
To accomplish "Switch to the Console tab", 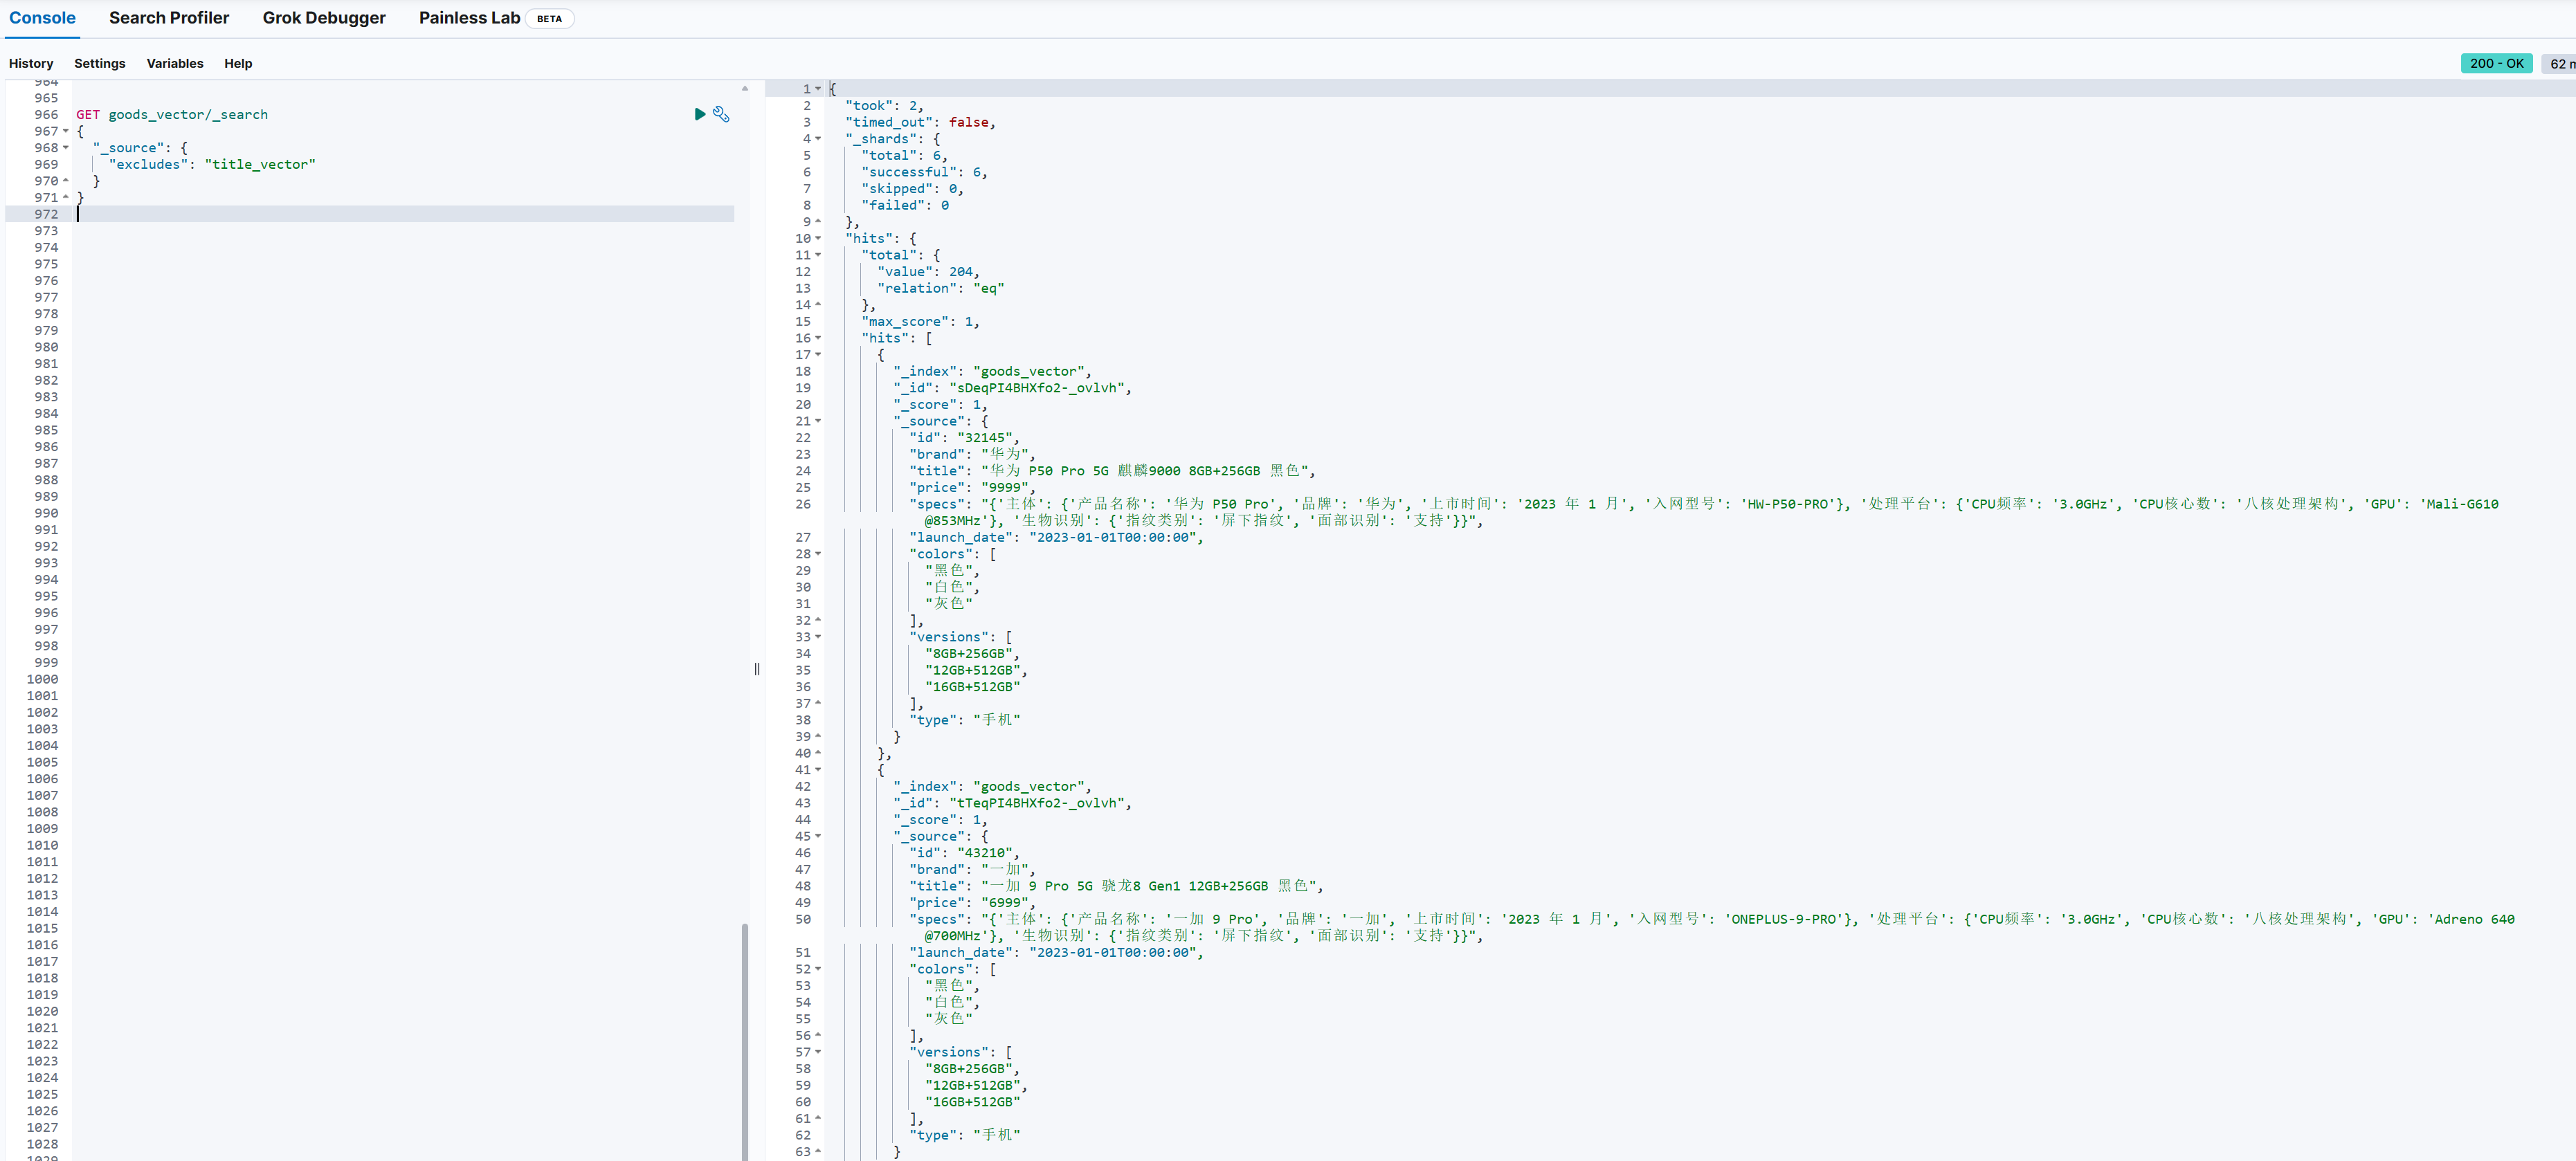I will click(x=42, y=18).
